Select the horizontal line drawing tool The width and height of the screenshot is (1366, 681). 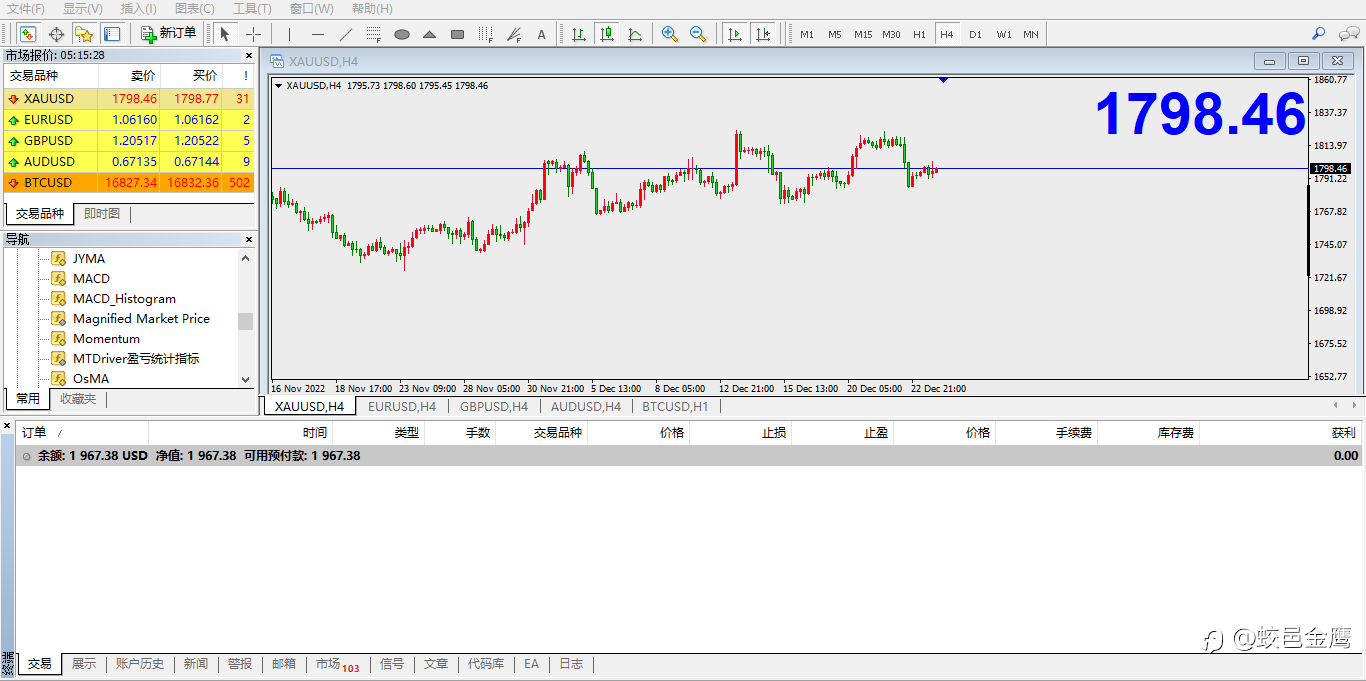pos(317,34)
